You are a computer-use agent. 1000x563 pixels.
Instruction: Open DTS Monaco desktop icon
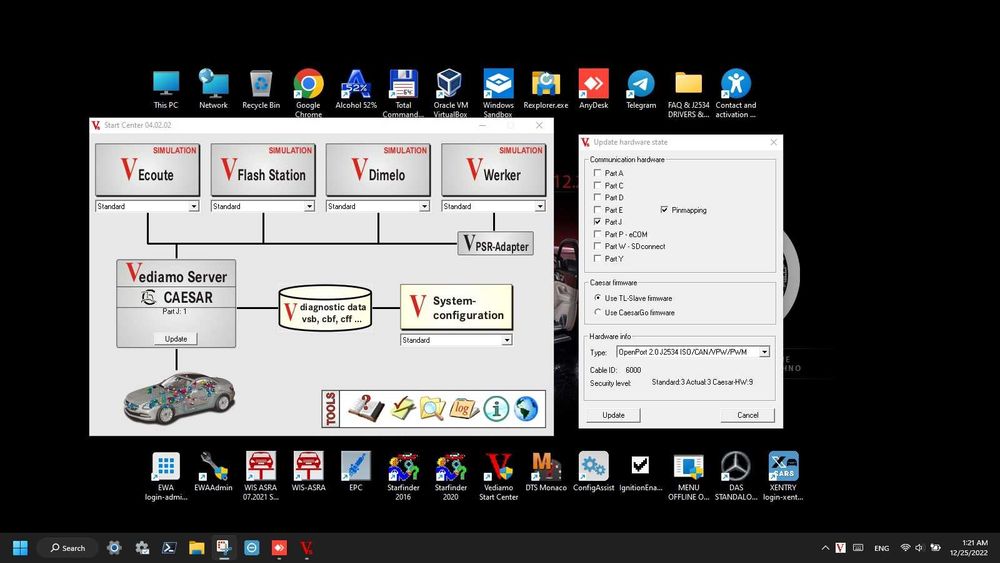tap(546, 472)
